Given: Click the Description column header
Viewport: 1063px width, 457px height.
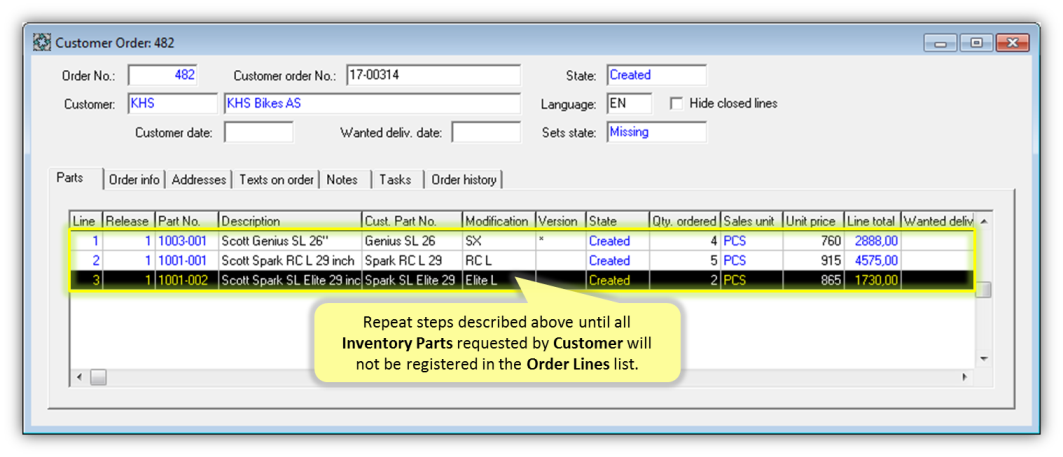Looking at the screenshot, I should click(x=290, y=221).
